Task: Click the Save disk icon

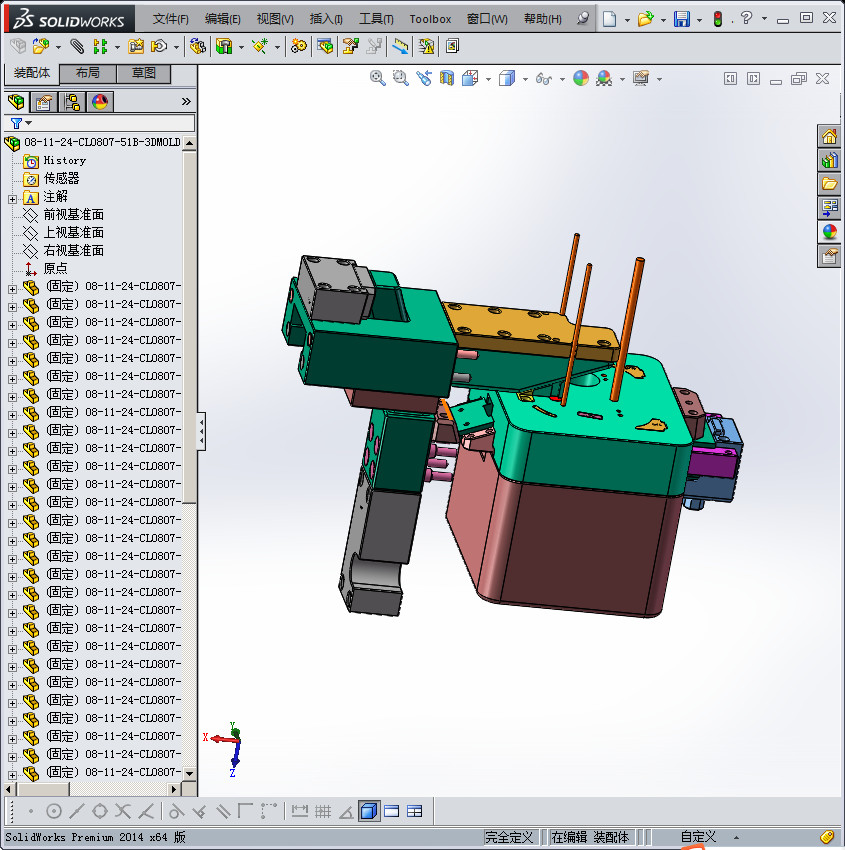Action: click(x=681, y=19)
